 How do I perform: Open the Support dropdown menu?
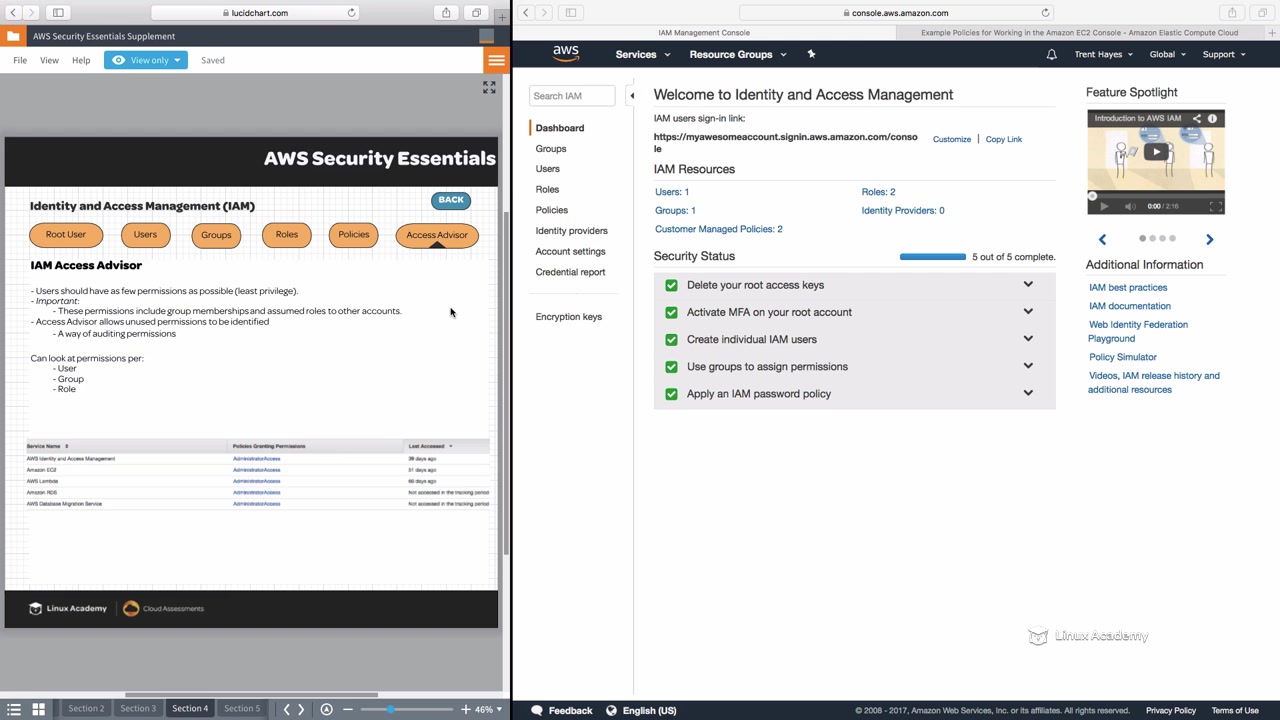1224,54
